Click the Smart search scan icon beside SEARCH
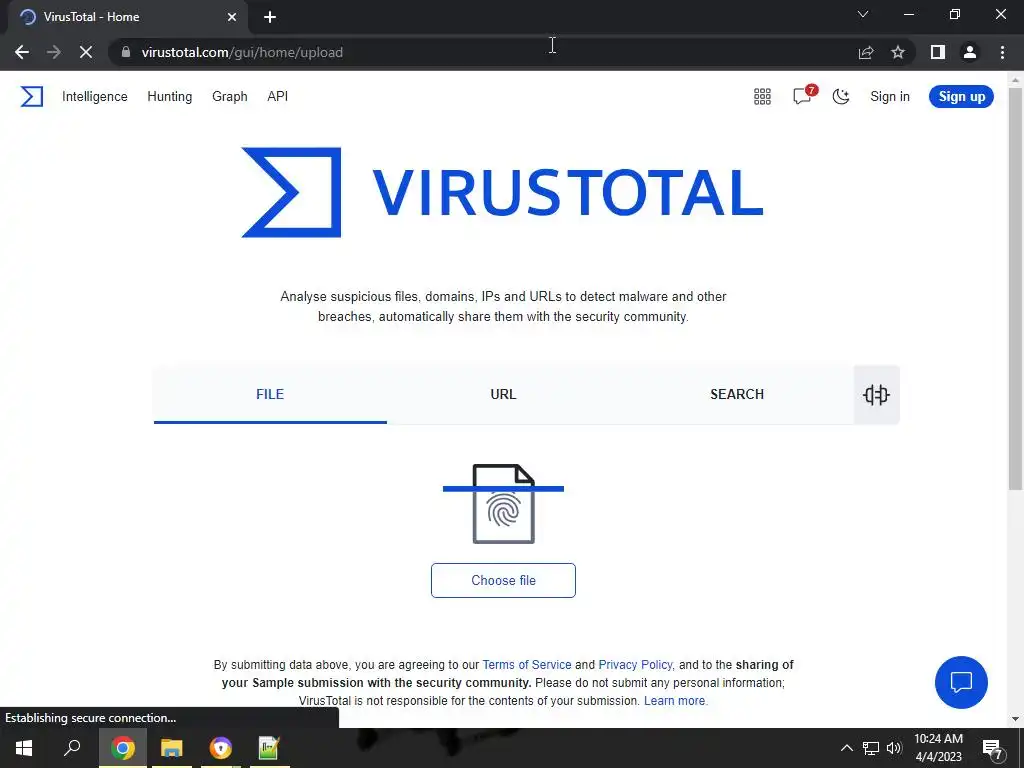Viewport: 1024px width, 768px height. pyautogui.click(x=876, y=394)
